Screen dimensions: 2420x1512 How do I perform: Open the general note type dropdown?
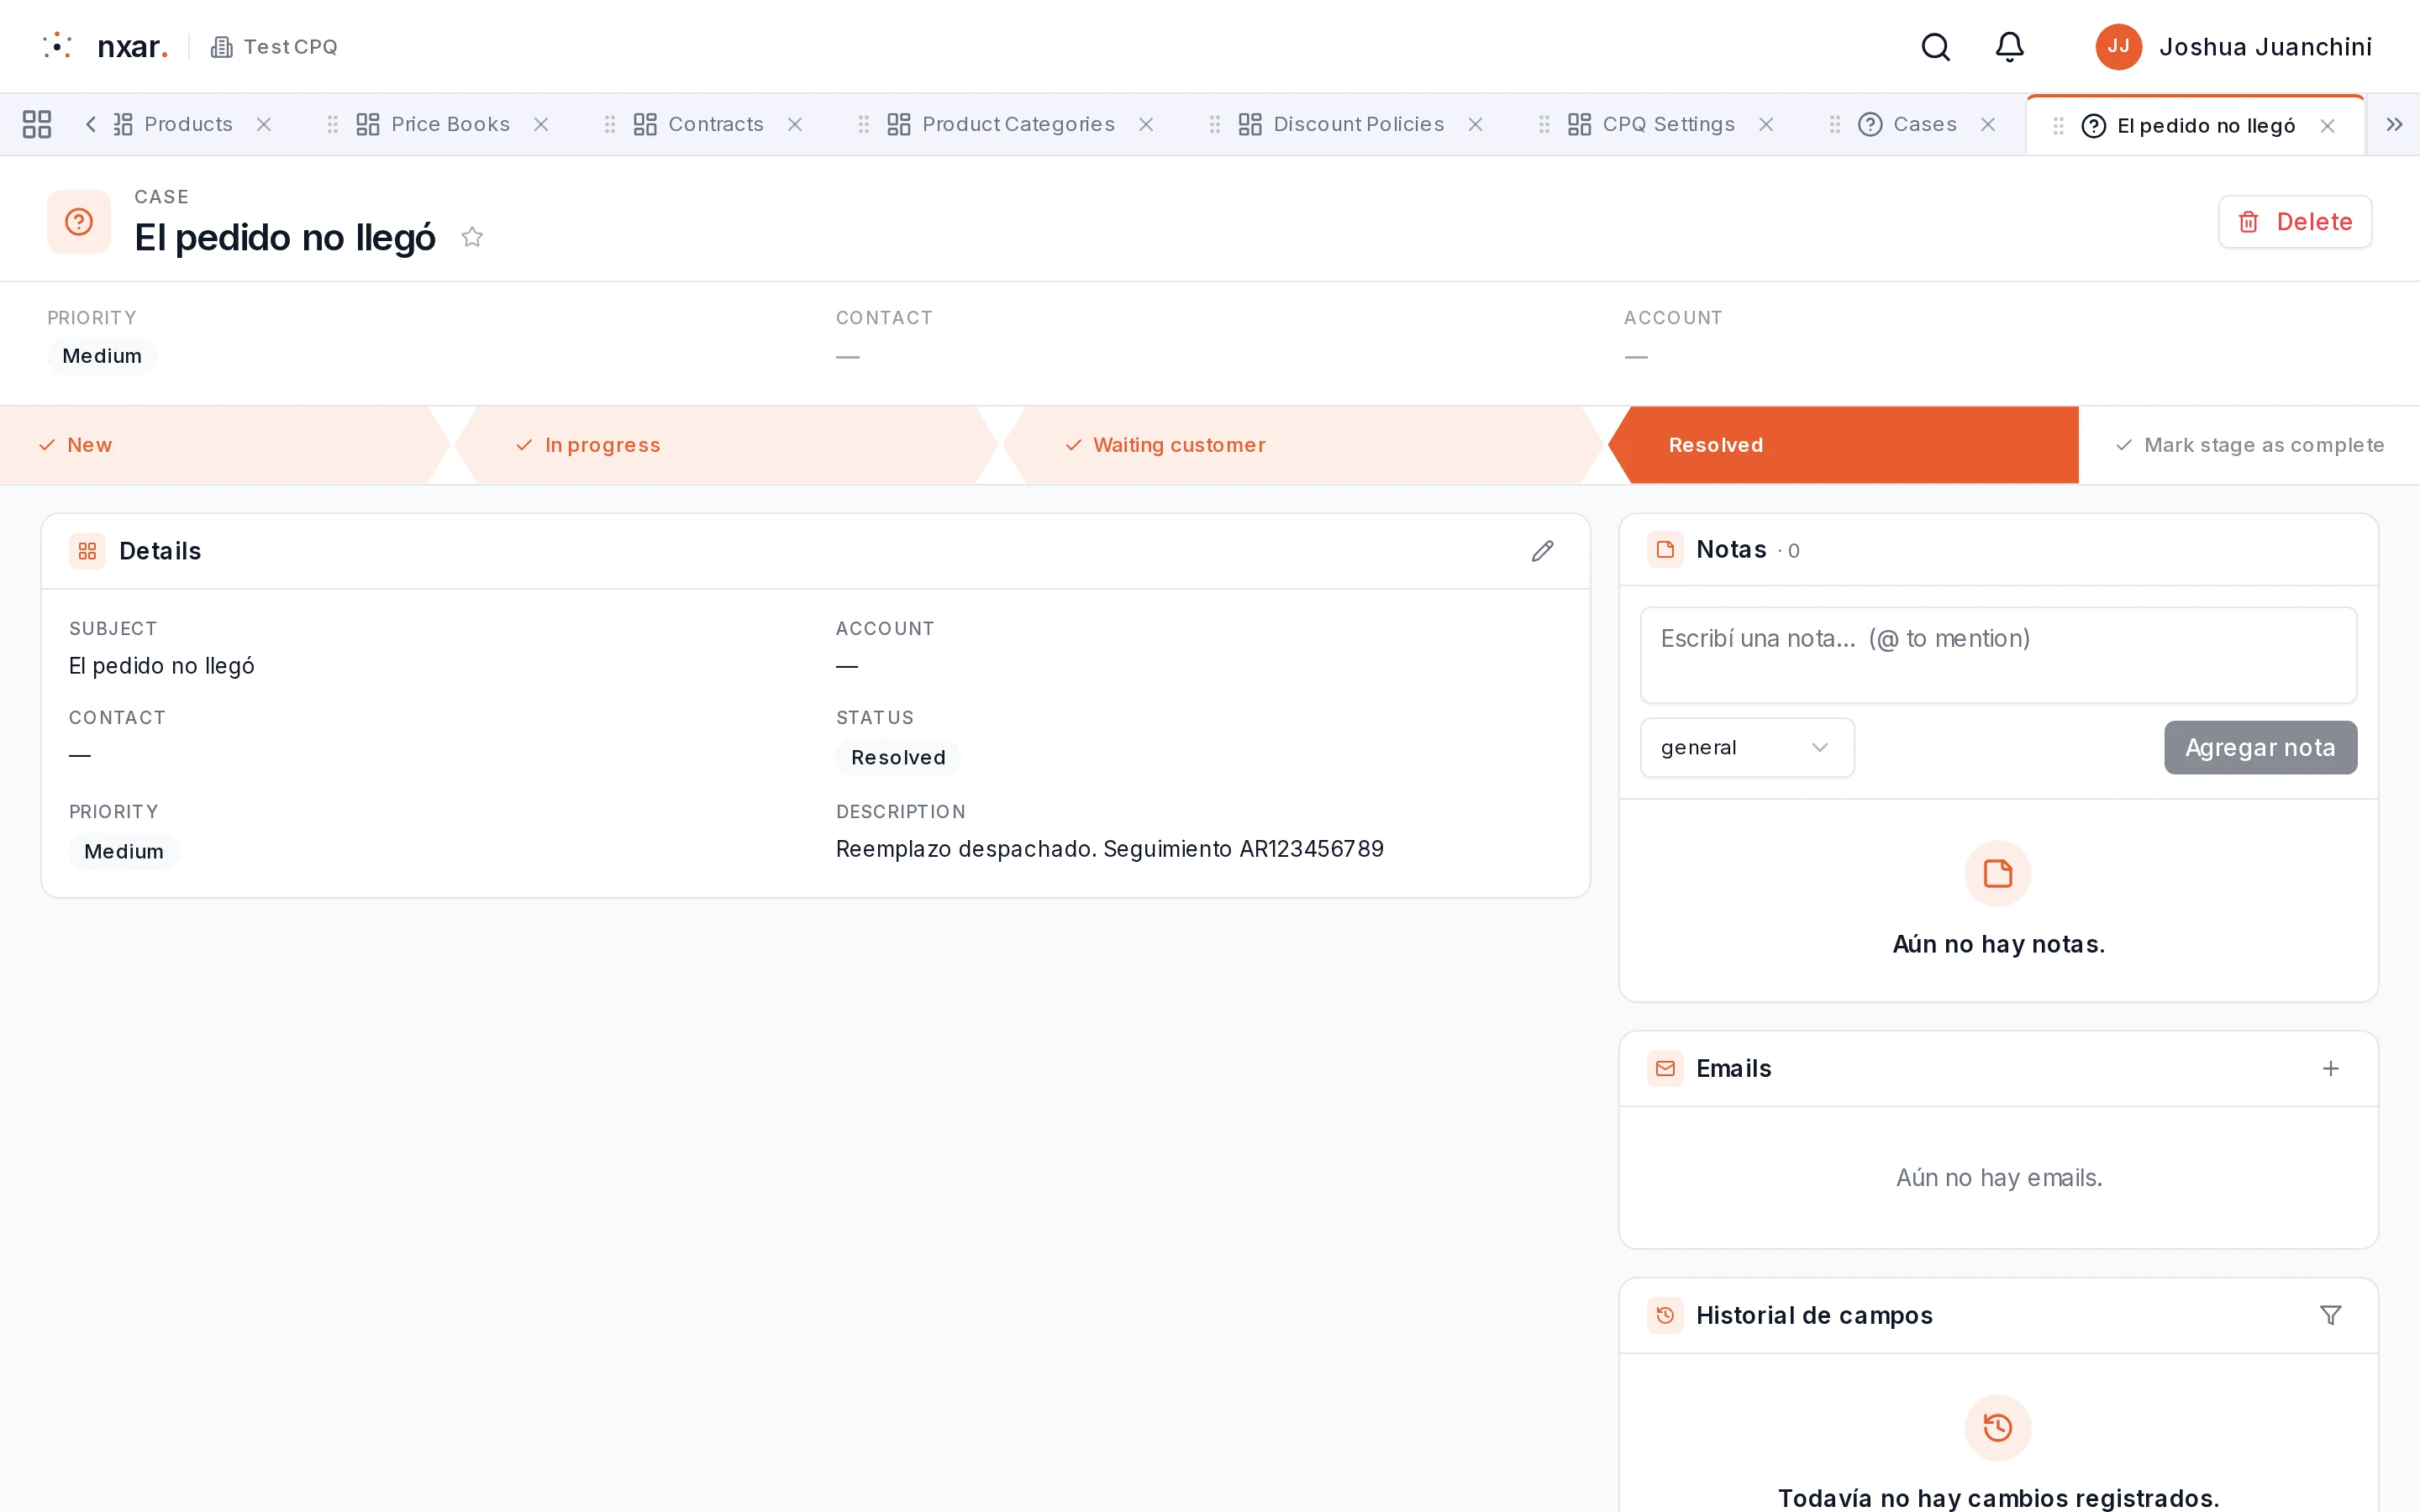[1746, 748]
